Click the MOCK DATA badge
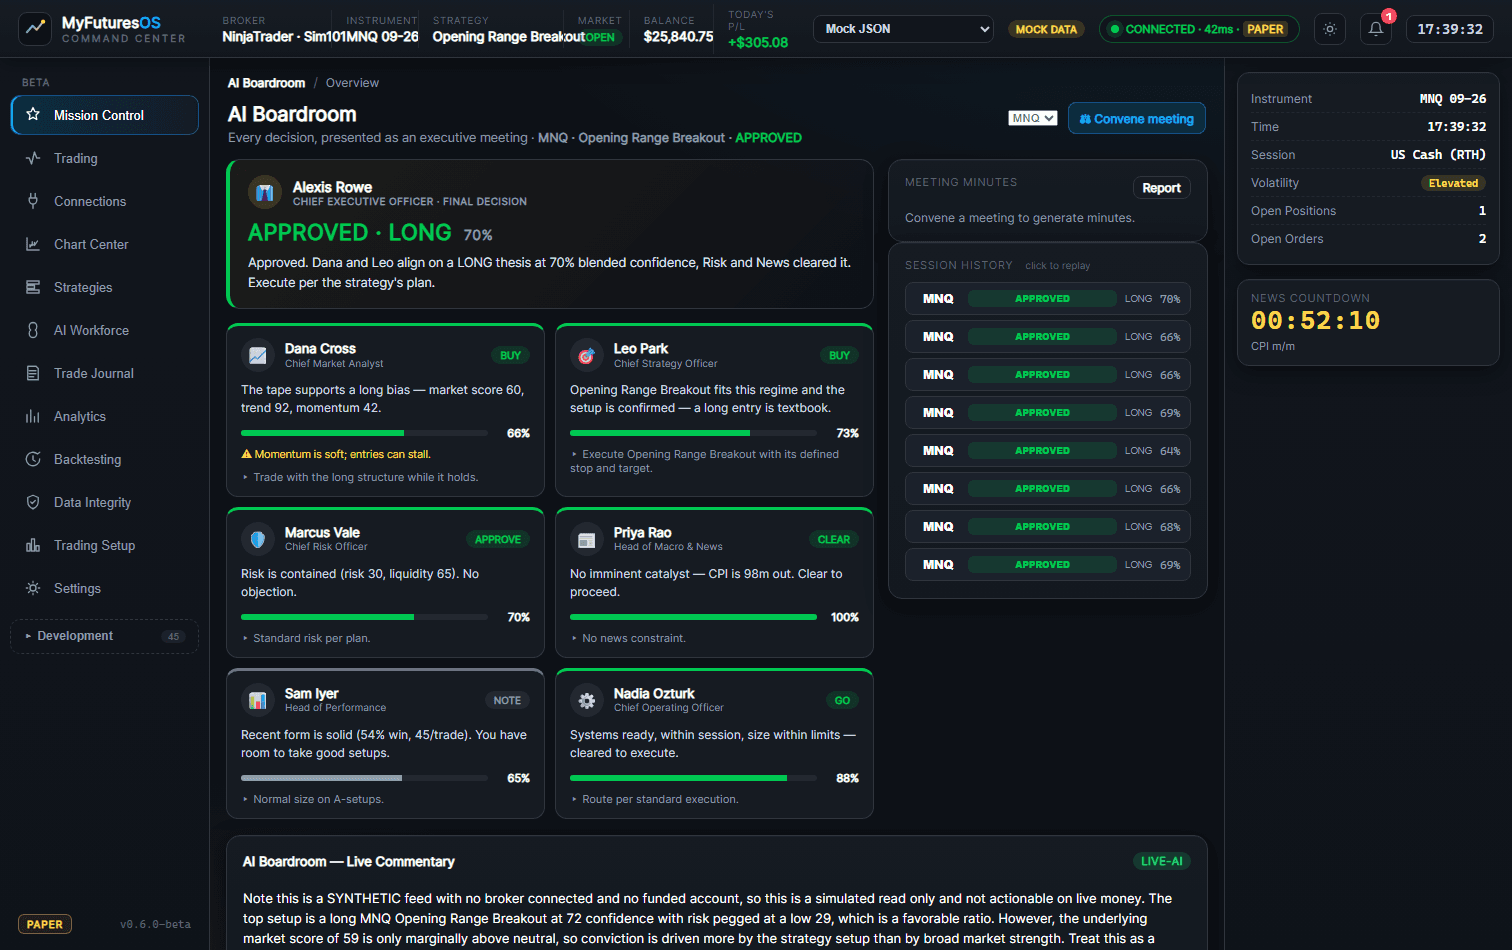This screenshot has width=1512, height=950. 1046,29
